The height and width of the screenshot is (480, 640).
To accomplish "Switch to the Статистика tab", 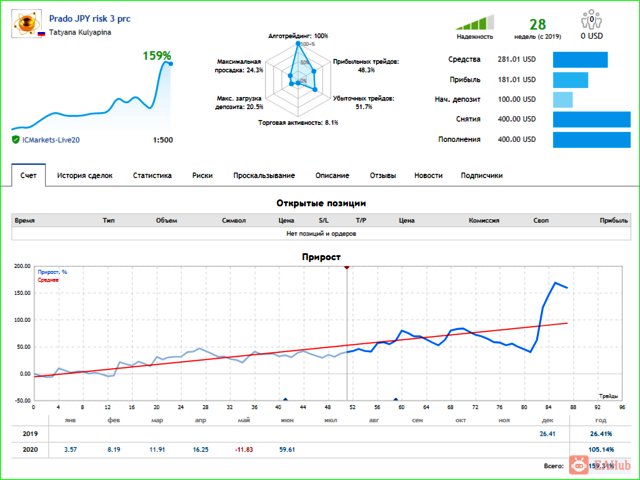I will pos(152,176).
